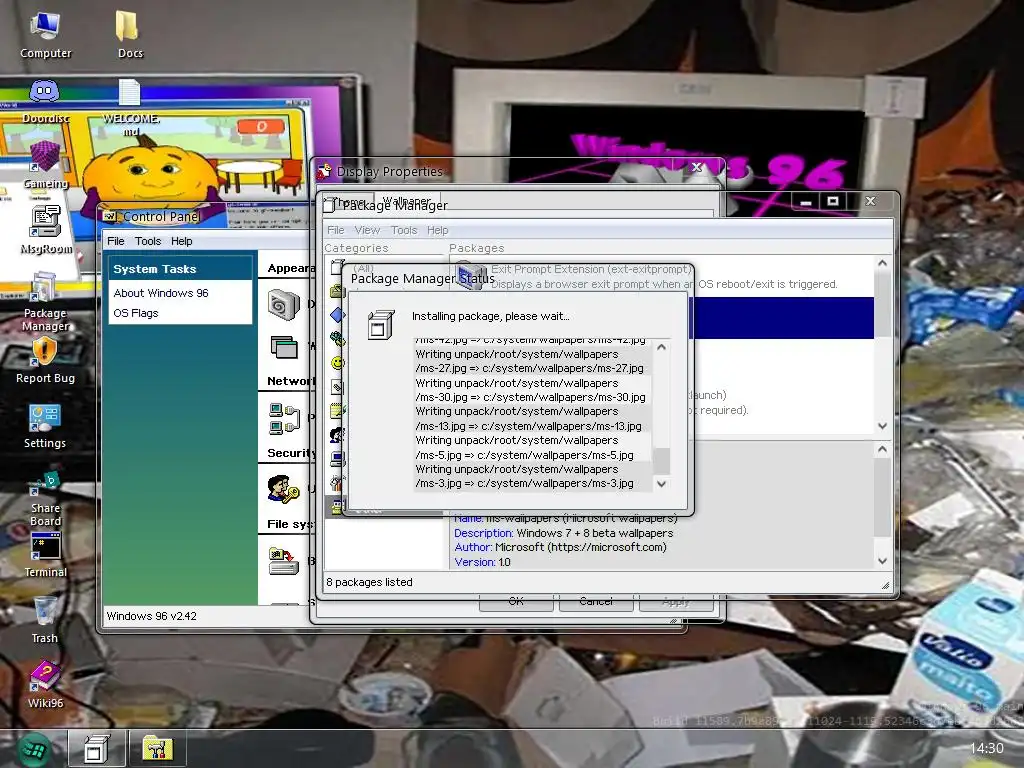Open Package Manager Tools menu

click(404, 230)
